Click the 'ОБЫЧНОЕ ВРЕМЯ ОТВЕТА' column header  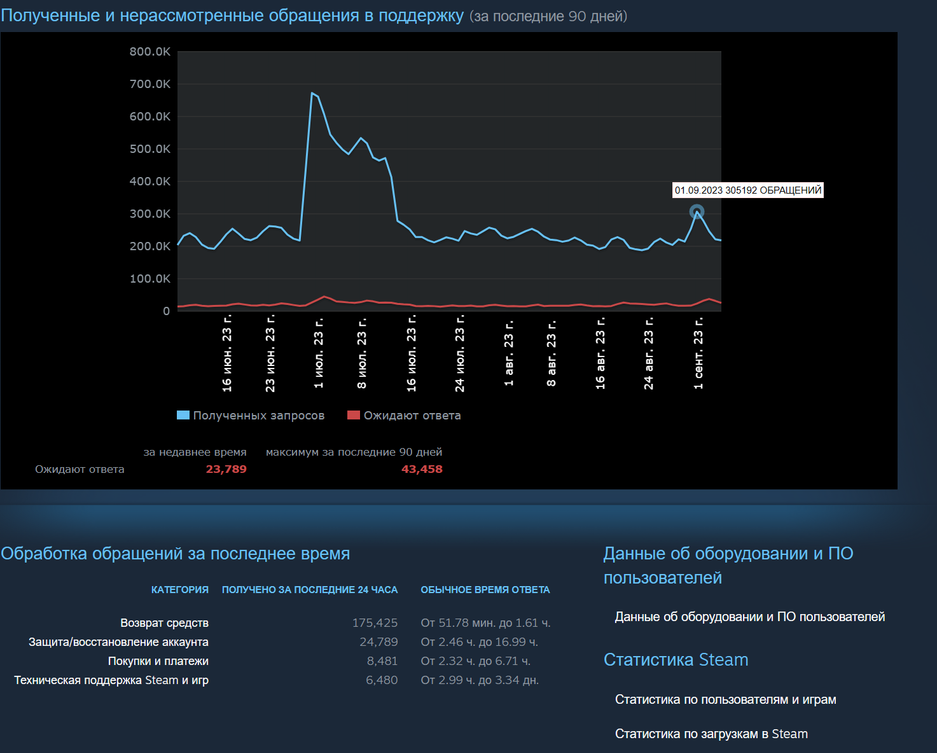tap(485, 590)
